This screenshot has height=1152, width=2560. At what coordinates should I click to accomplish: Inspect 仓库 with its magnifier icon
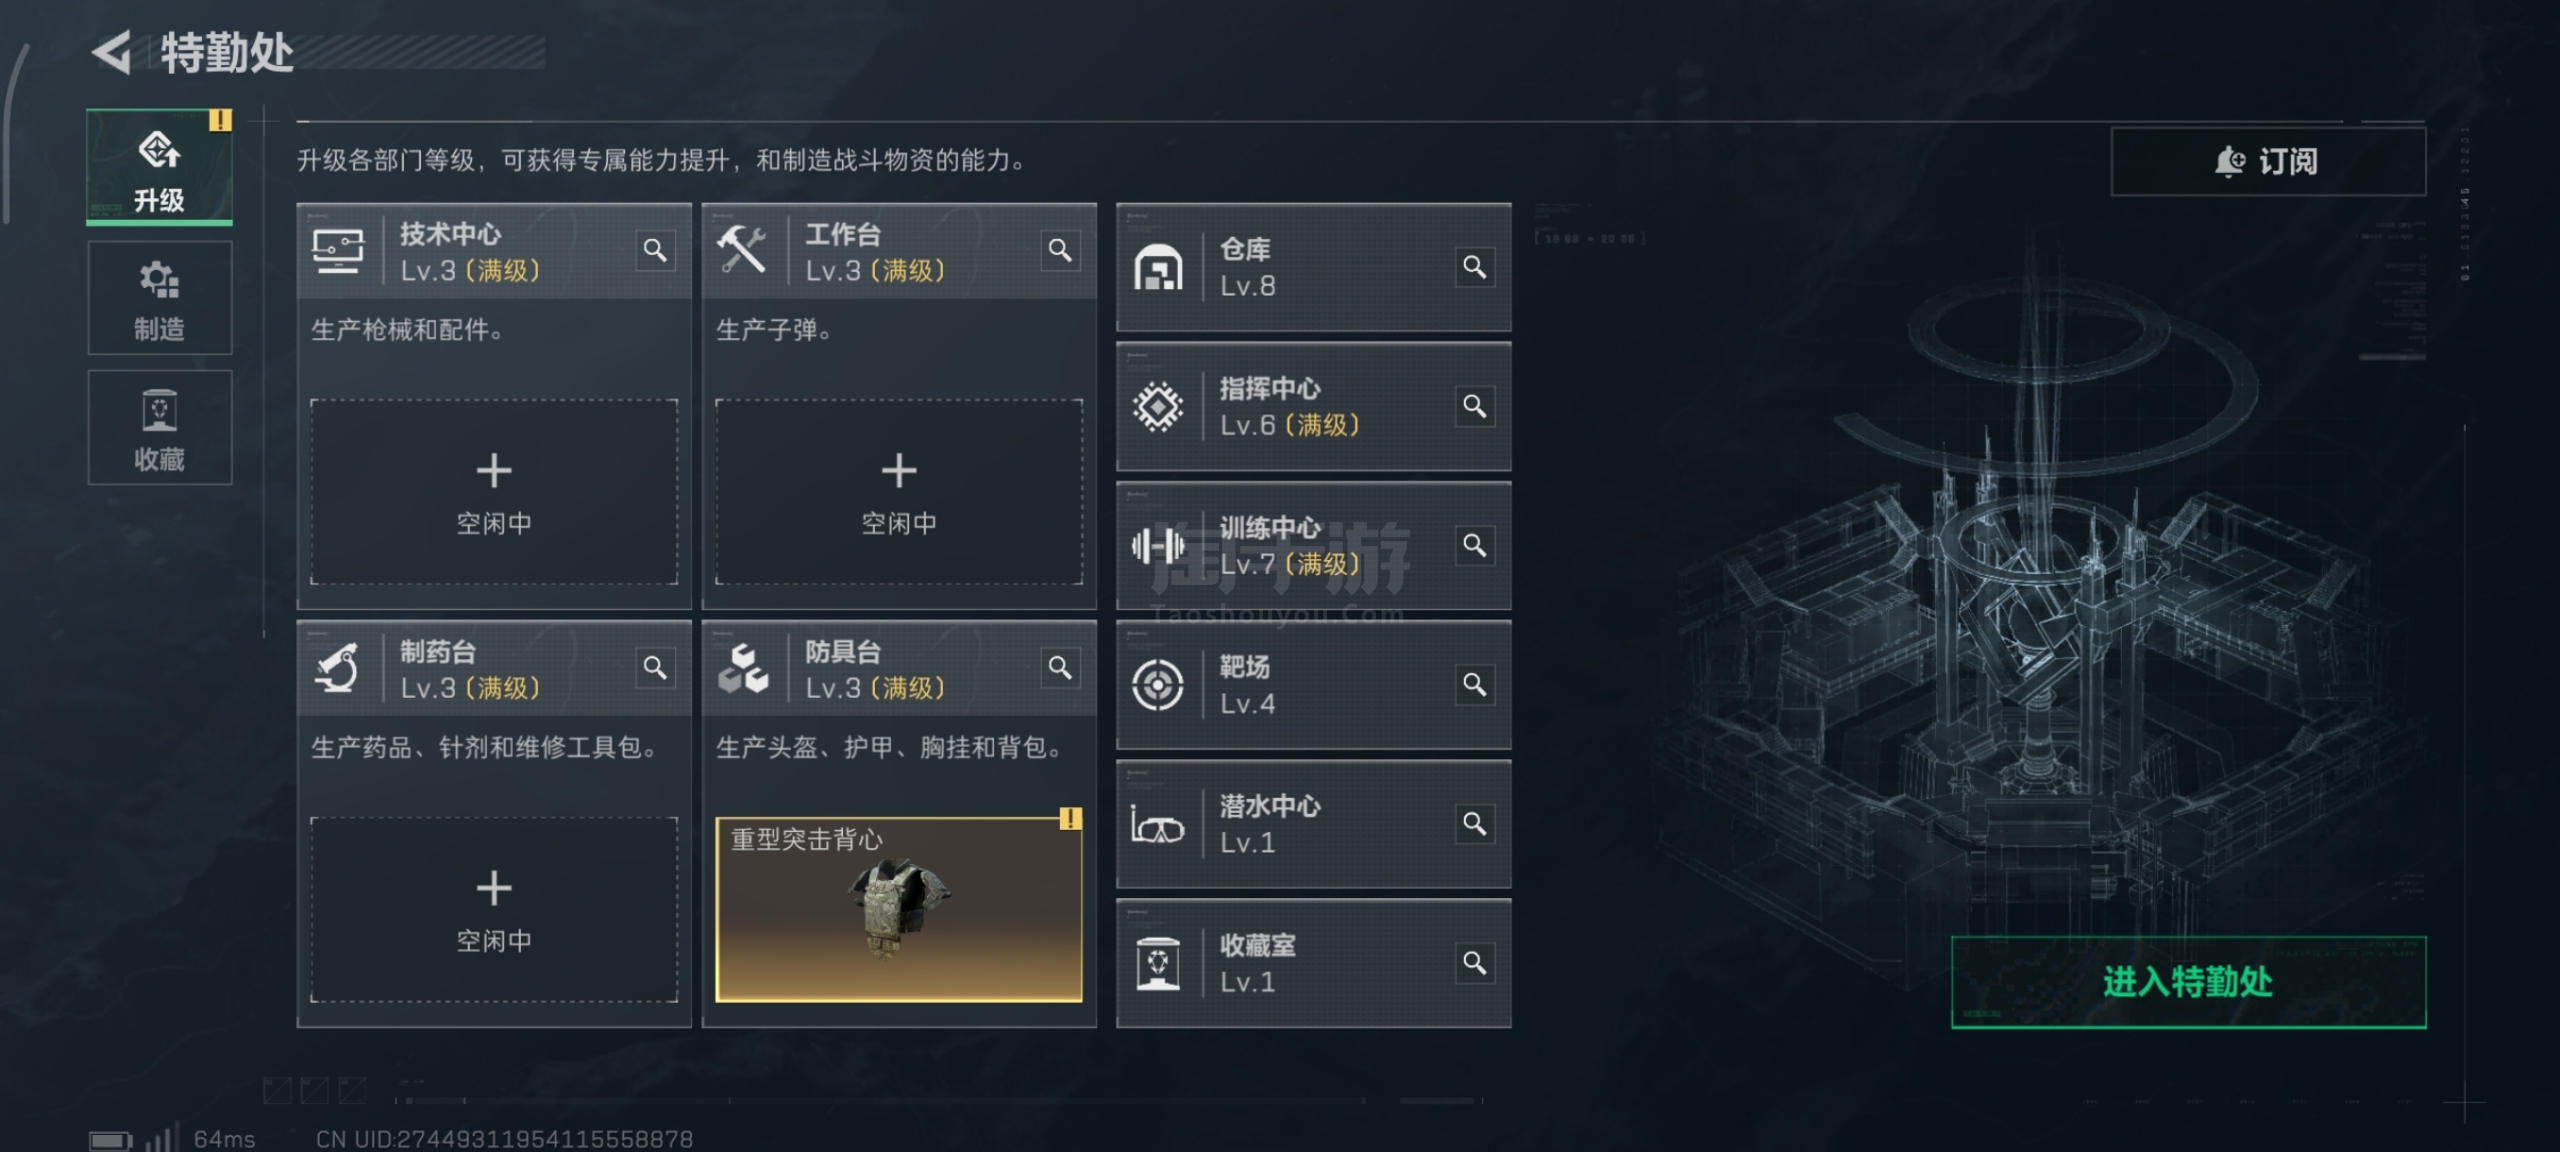pyautogui.click(x=1474, y=267)
